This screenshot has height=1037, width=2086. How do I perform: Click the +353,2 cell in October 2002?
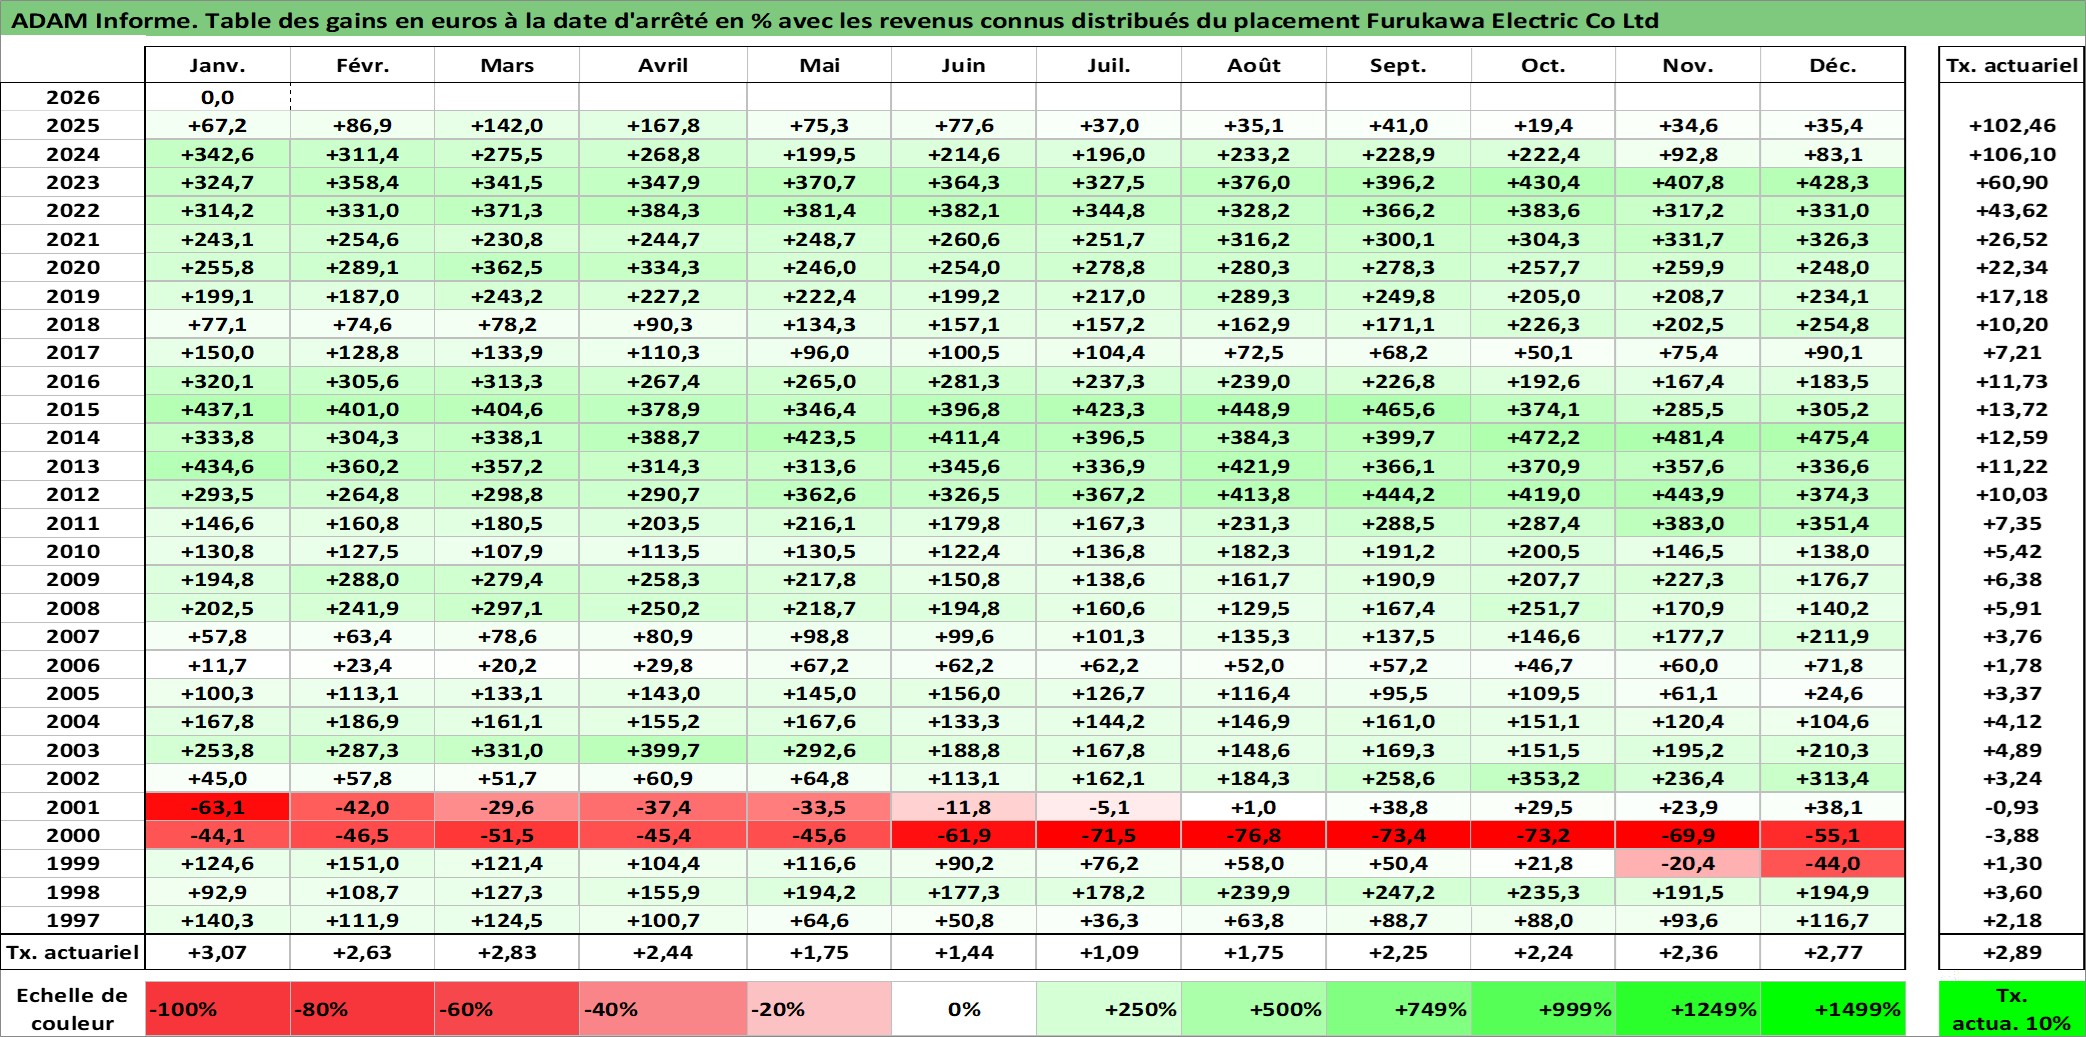[1543, 778]
